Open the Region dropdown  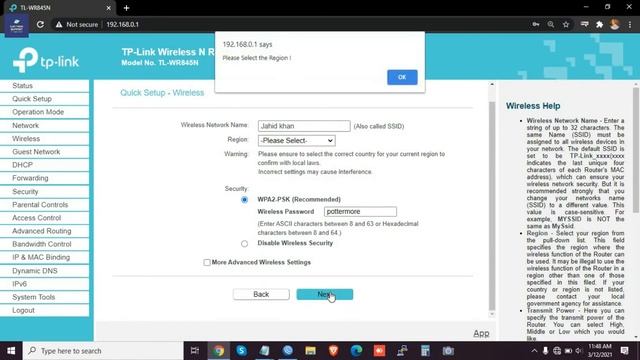pyautogui.click(x=297, y=140)
